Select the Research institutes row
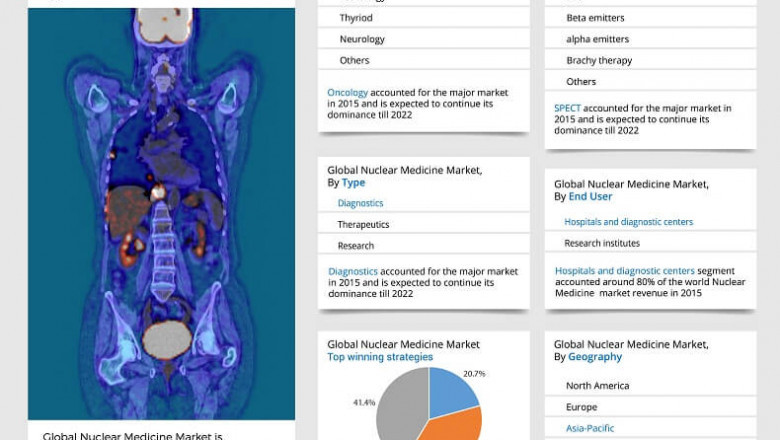The width and height of the screenshot is (780, 440). [650, 243]
